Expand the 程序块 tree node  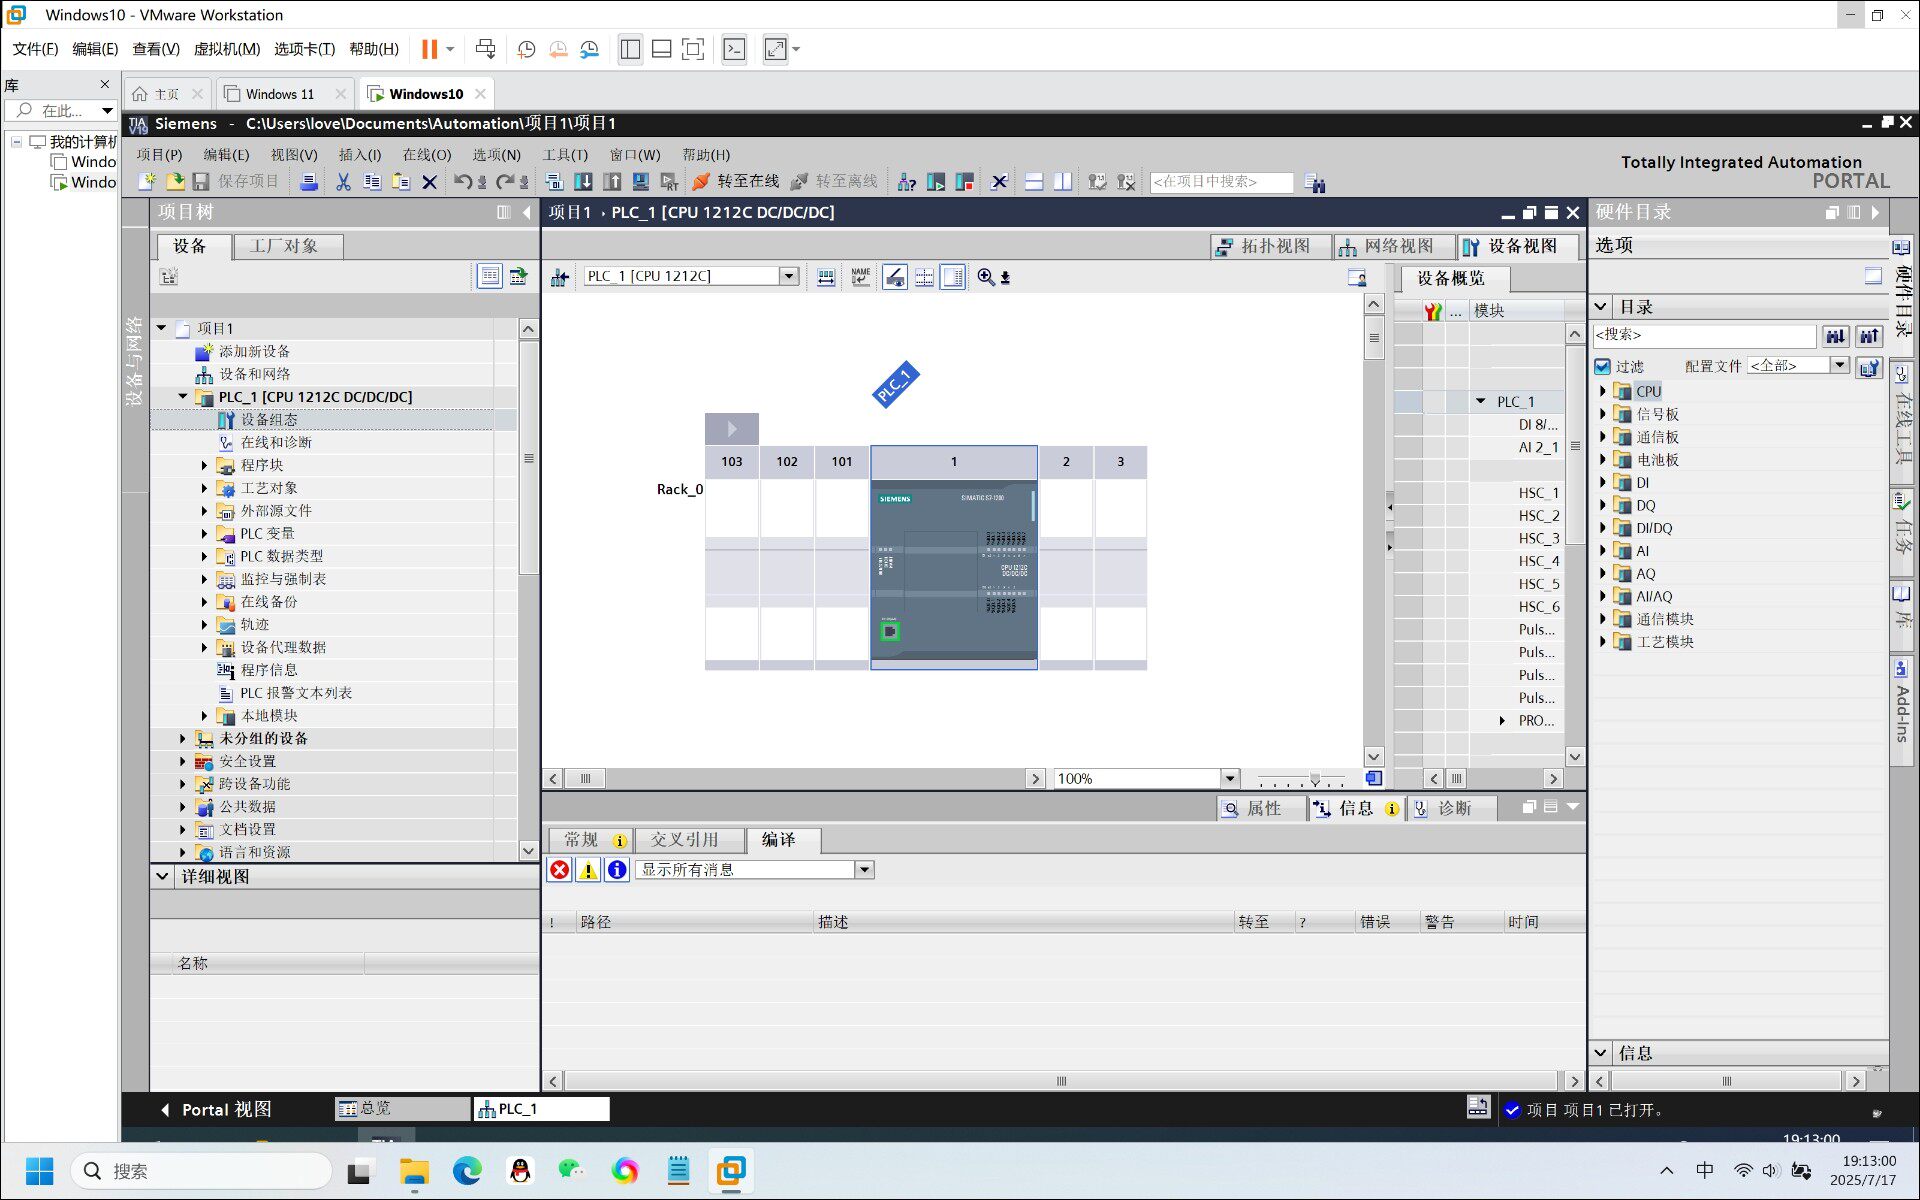click(204, 465)
